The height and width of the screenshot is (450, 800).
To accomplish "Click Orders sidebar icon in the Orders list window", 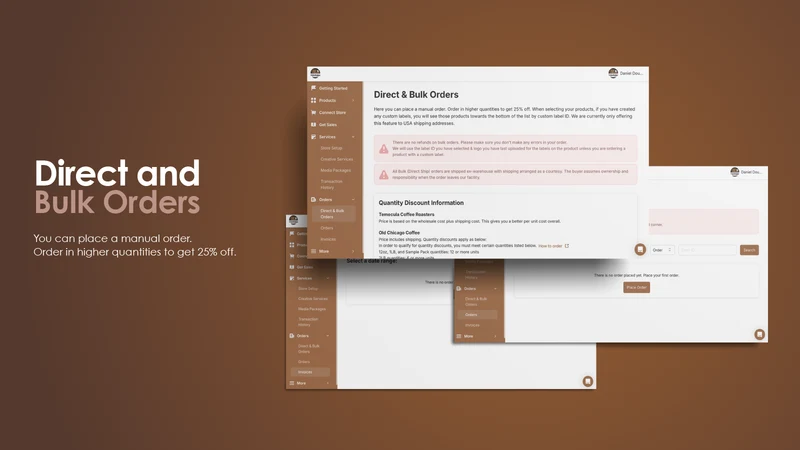I will (459, 289).
